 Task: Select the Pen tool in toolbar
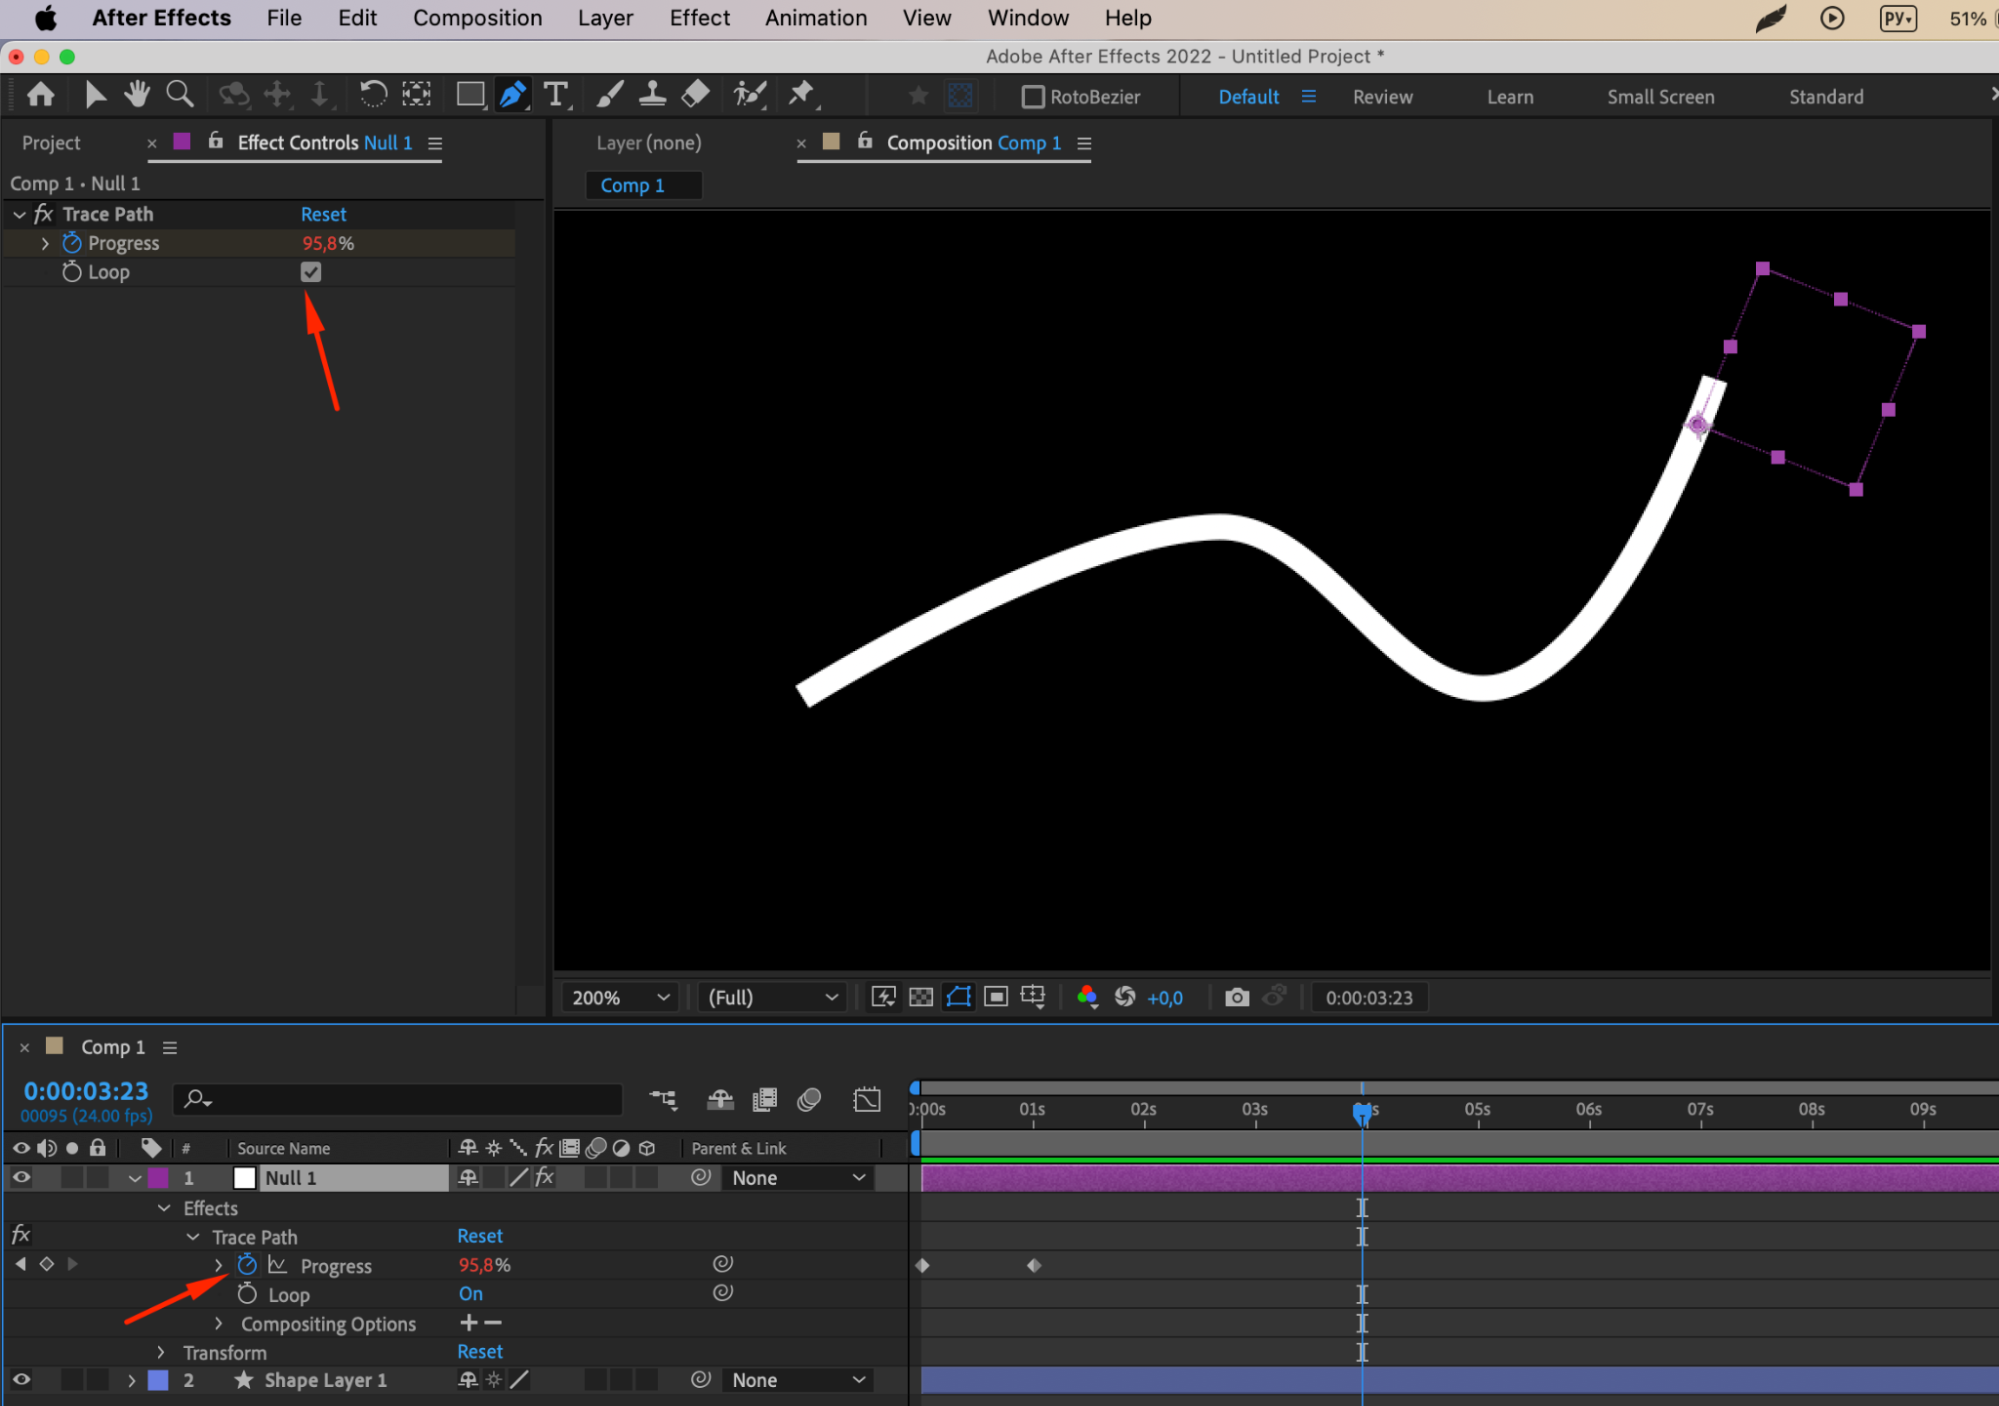point(512,95)
